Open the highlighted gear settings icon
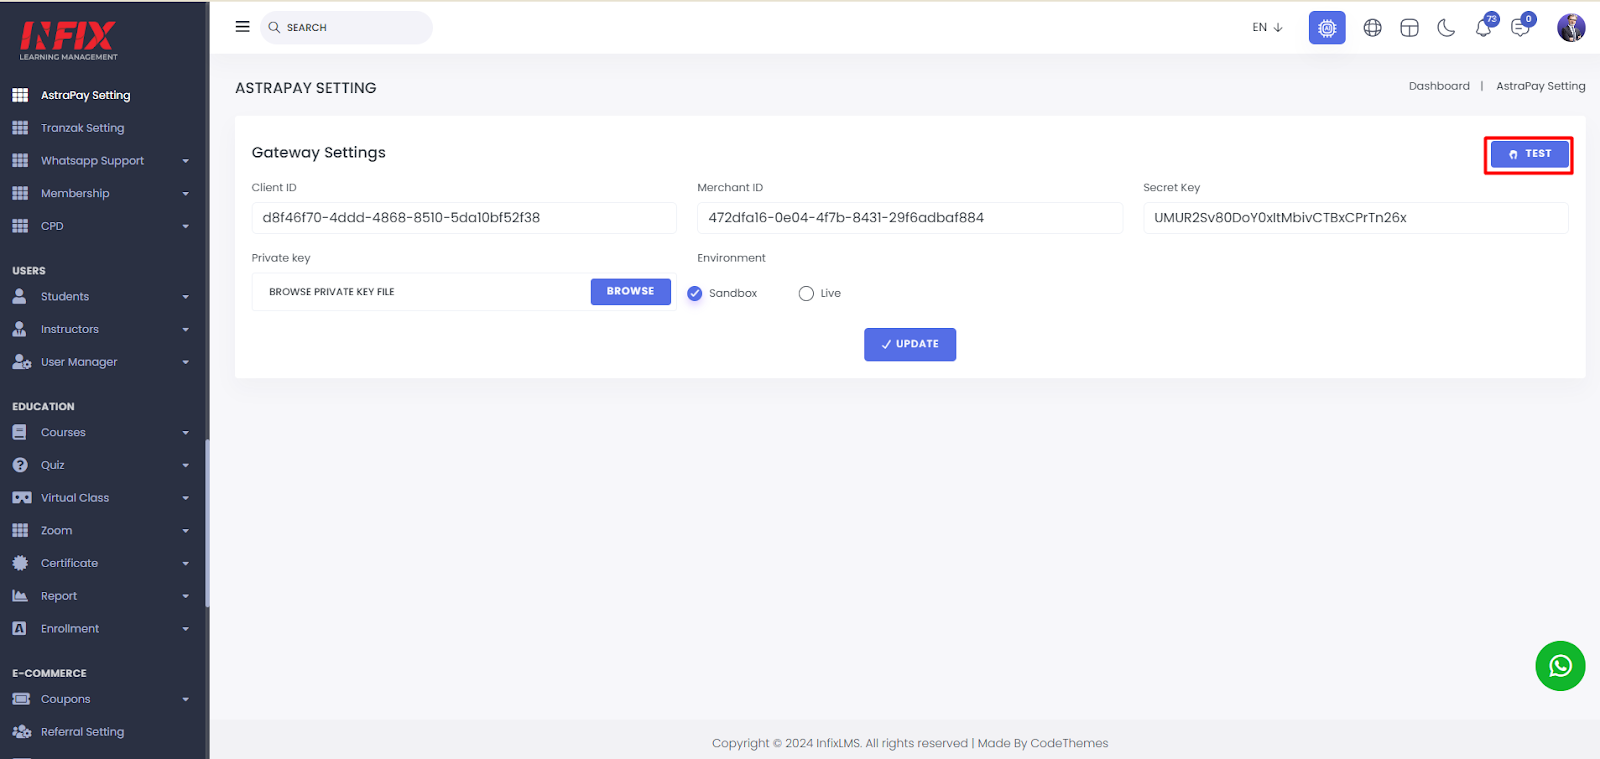 click(1327, 28)
